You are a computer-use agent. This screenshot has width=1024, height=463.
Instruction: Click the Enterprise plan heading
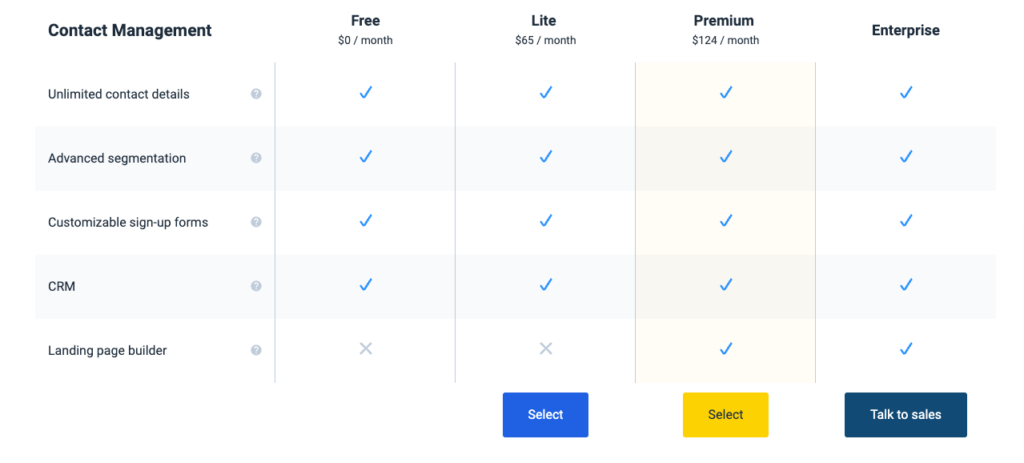[x=906, y=30]
